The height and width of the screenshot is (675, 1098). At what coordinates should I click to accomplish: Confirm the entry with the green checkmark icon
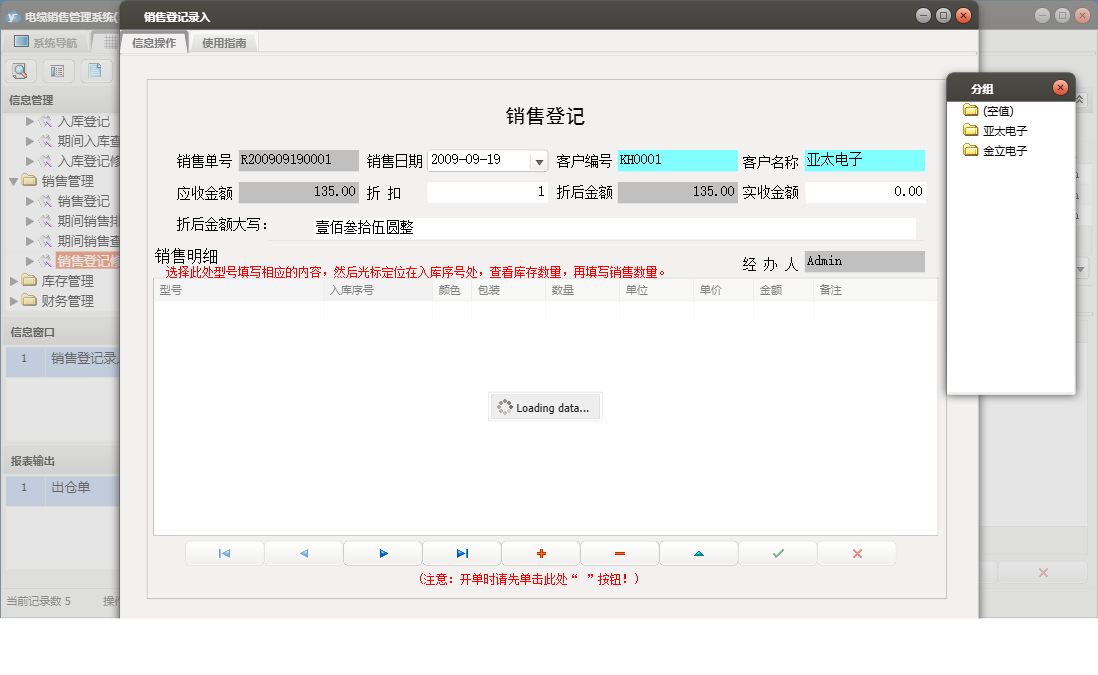click(777, 553)
